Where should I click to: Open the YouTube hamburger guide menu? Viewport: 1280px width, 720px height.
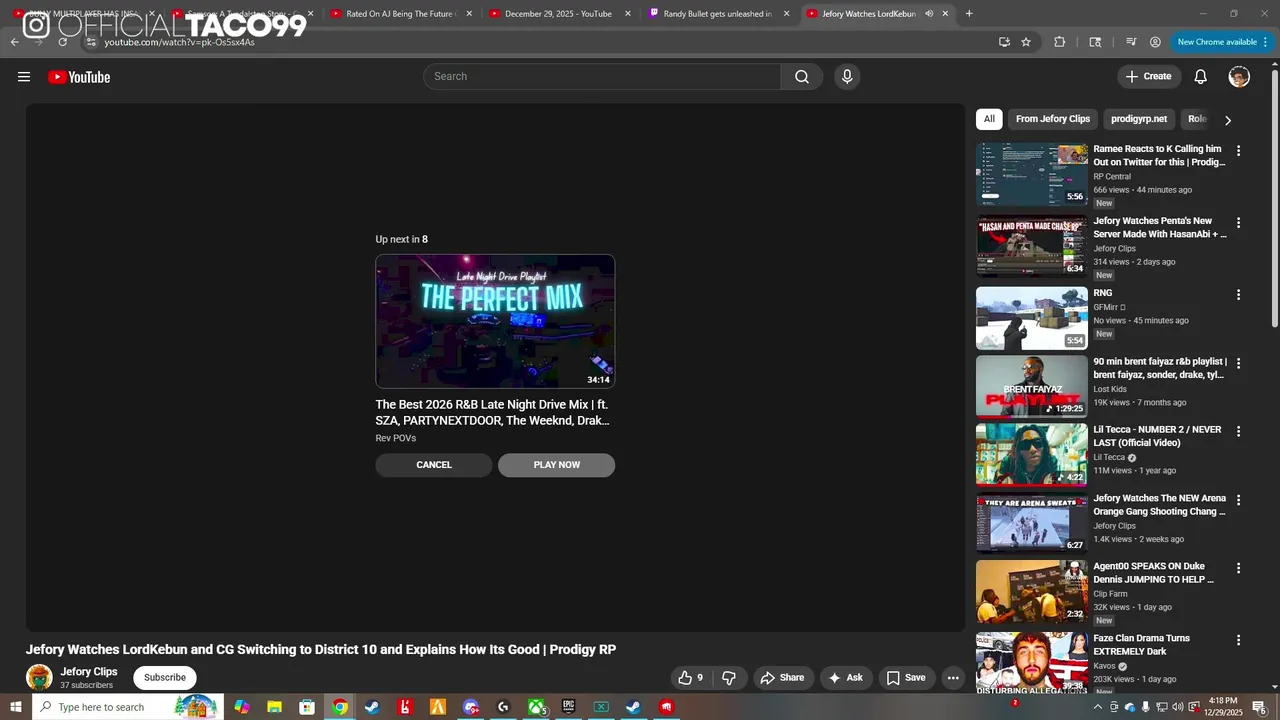click(24, 77)
